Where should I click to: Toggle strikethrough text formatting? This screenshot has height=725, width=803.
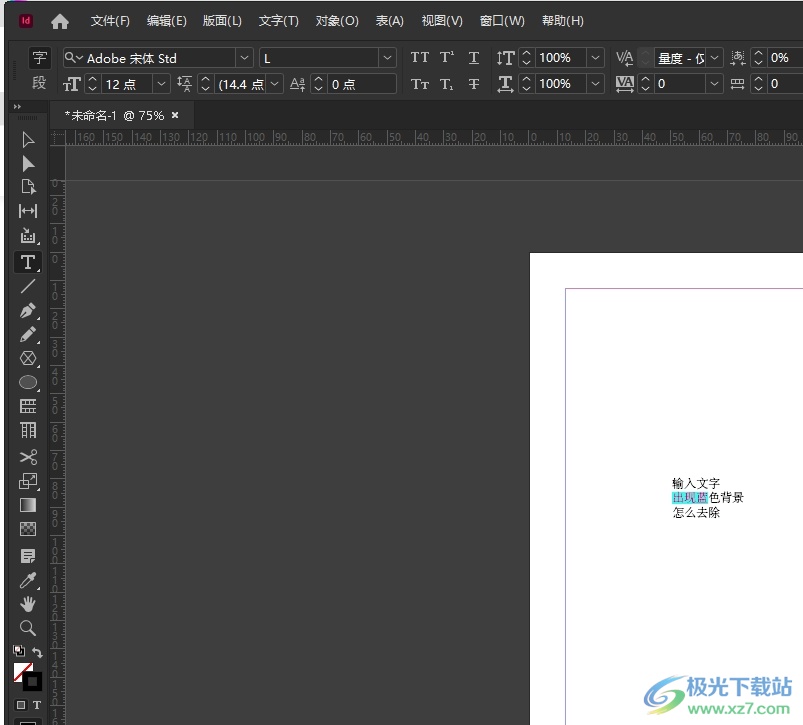[474, 84]
